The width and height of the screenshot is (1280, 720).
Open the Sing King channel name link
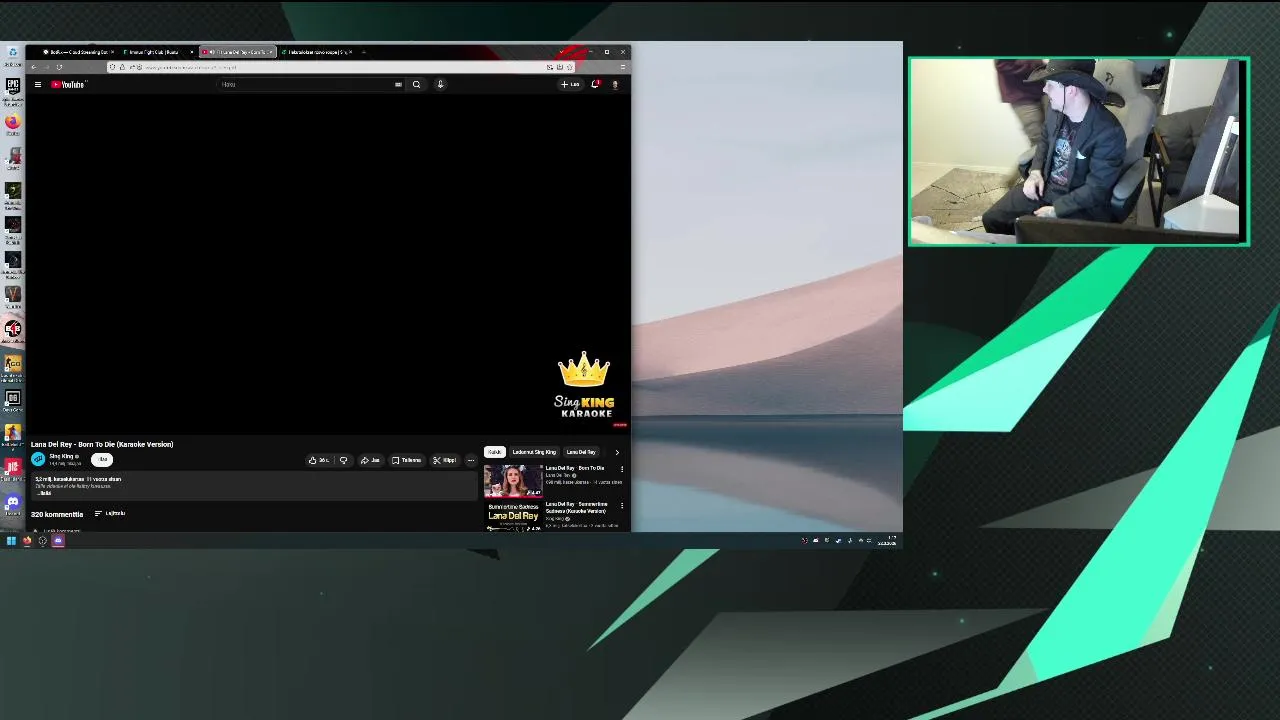point(62,456)
